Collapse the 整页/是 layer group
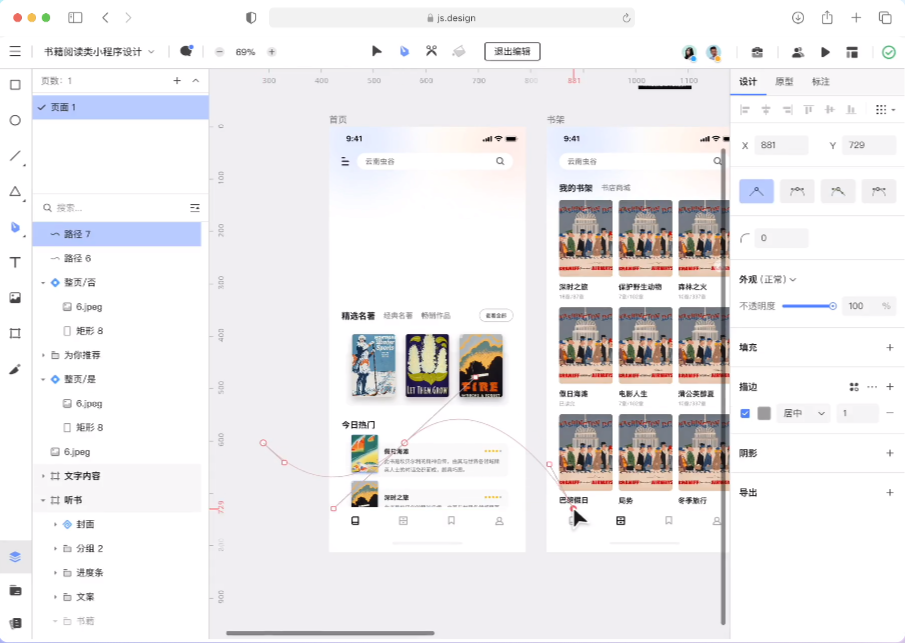This screenshot has width=905, height=643. [43, 379]
